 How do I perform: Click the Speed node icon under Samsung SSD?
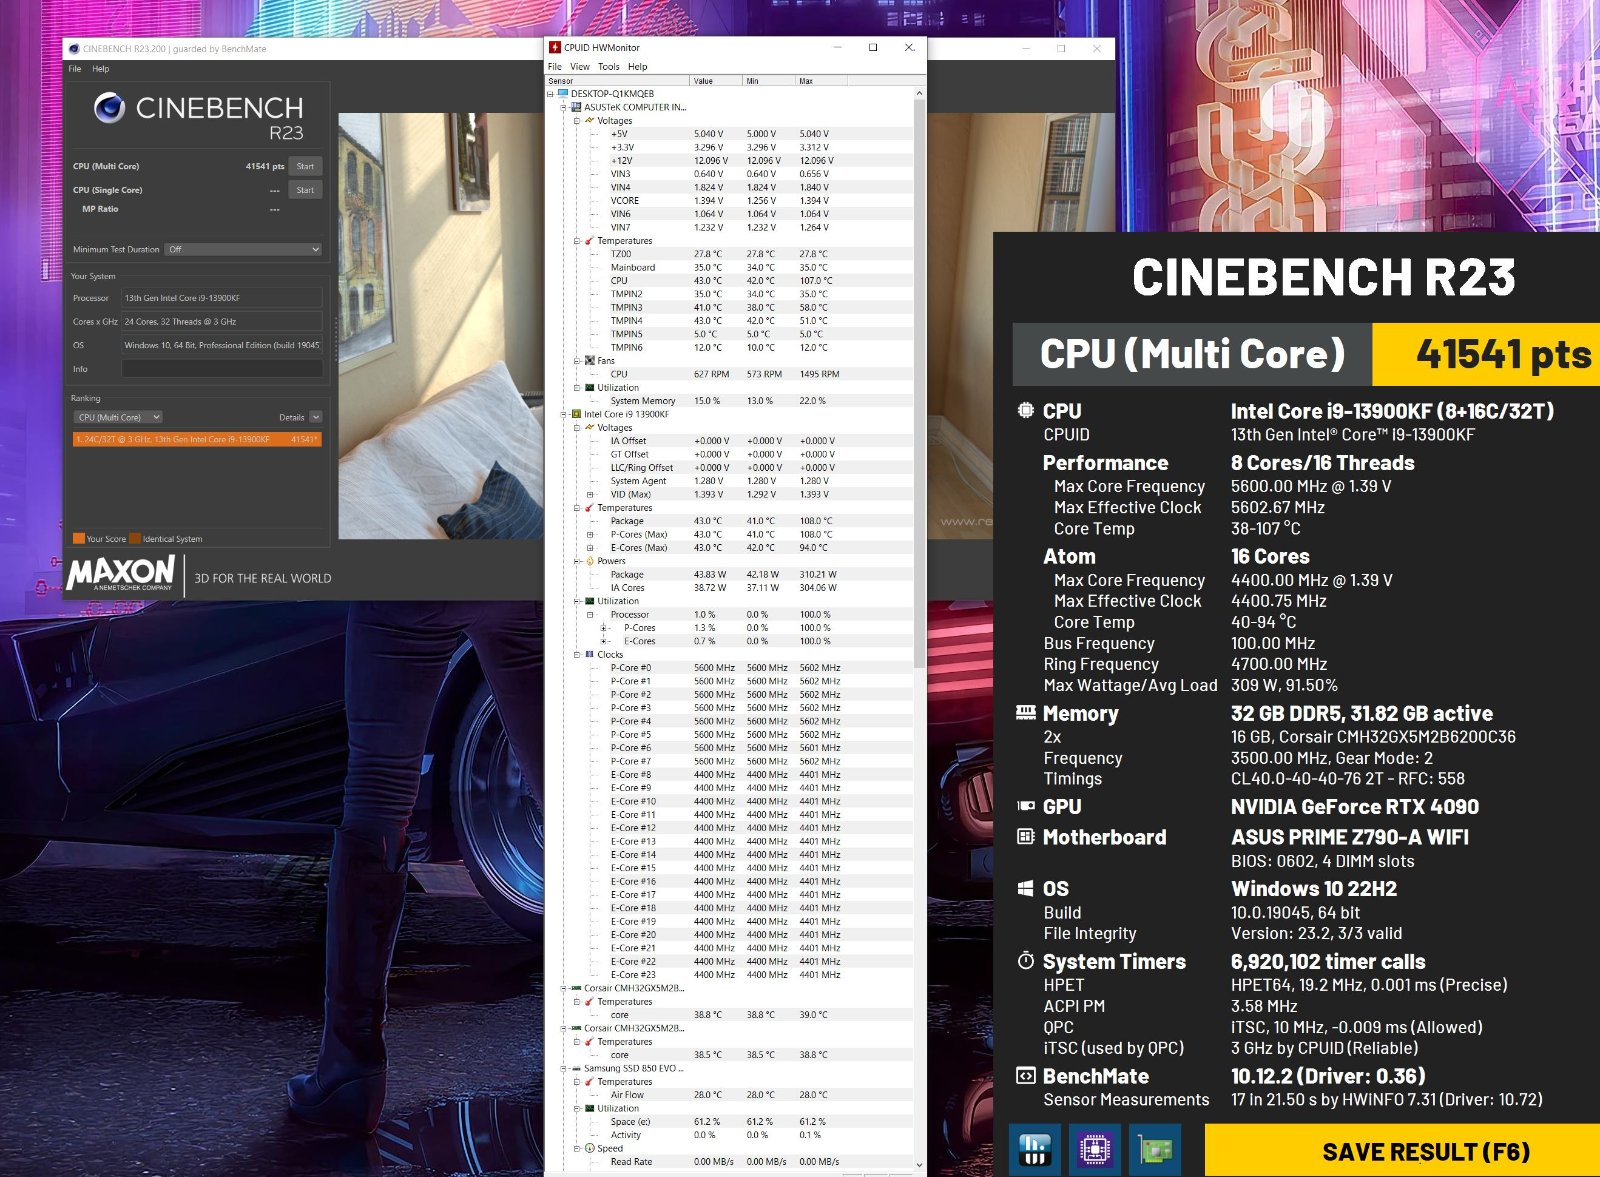(x=590, y=1148)
